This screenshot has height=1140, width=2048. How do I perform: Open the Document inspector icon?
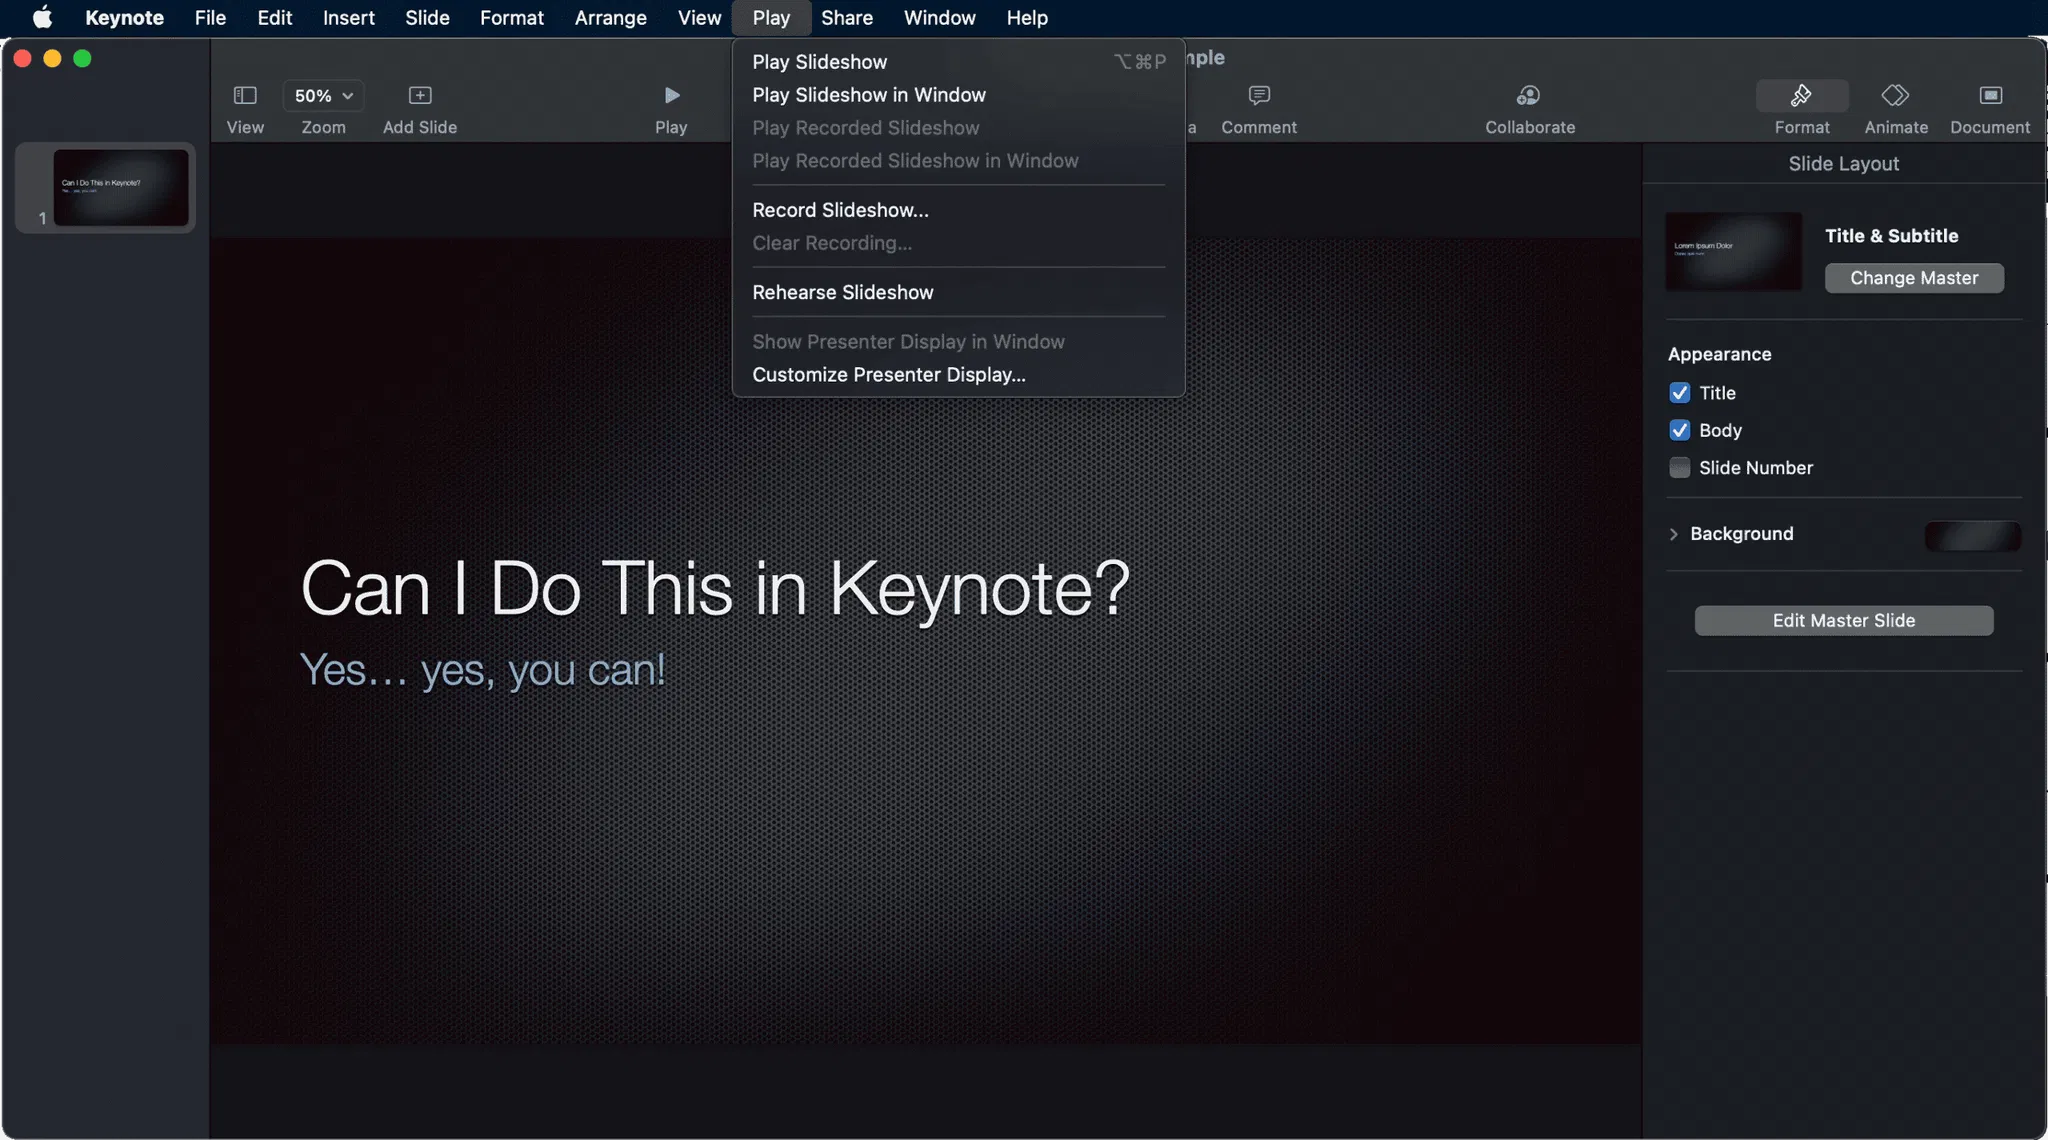(x=1990, y=95)
